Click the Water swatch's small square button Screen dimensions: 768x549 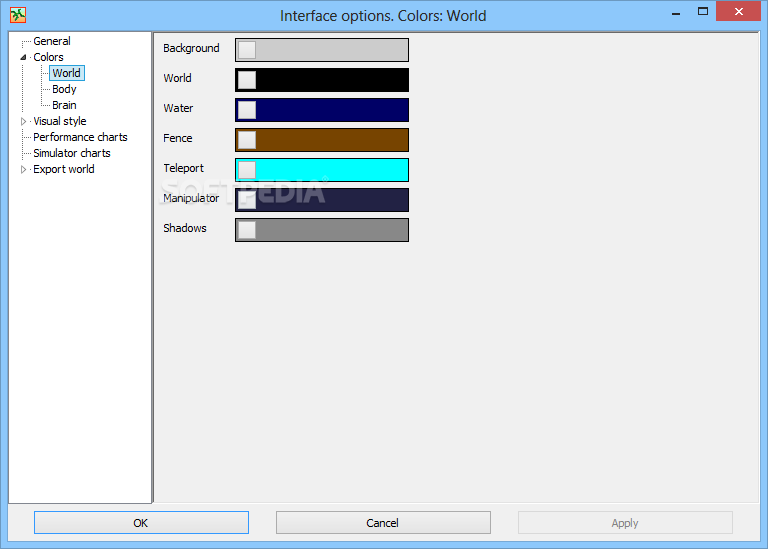(247, 110)
